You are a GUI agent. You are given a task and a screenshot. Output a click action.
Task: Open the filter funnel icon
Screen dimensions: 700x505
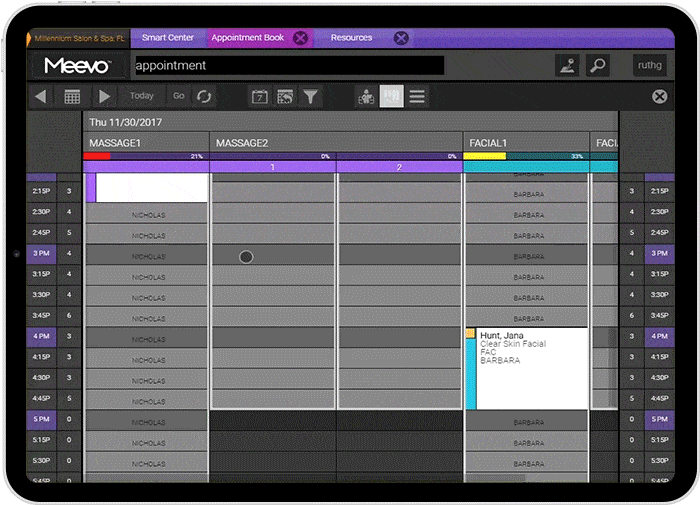click(x=311, y=96)
